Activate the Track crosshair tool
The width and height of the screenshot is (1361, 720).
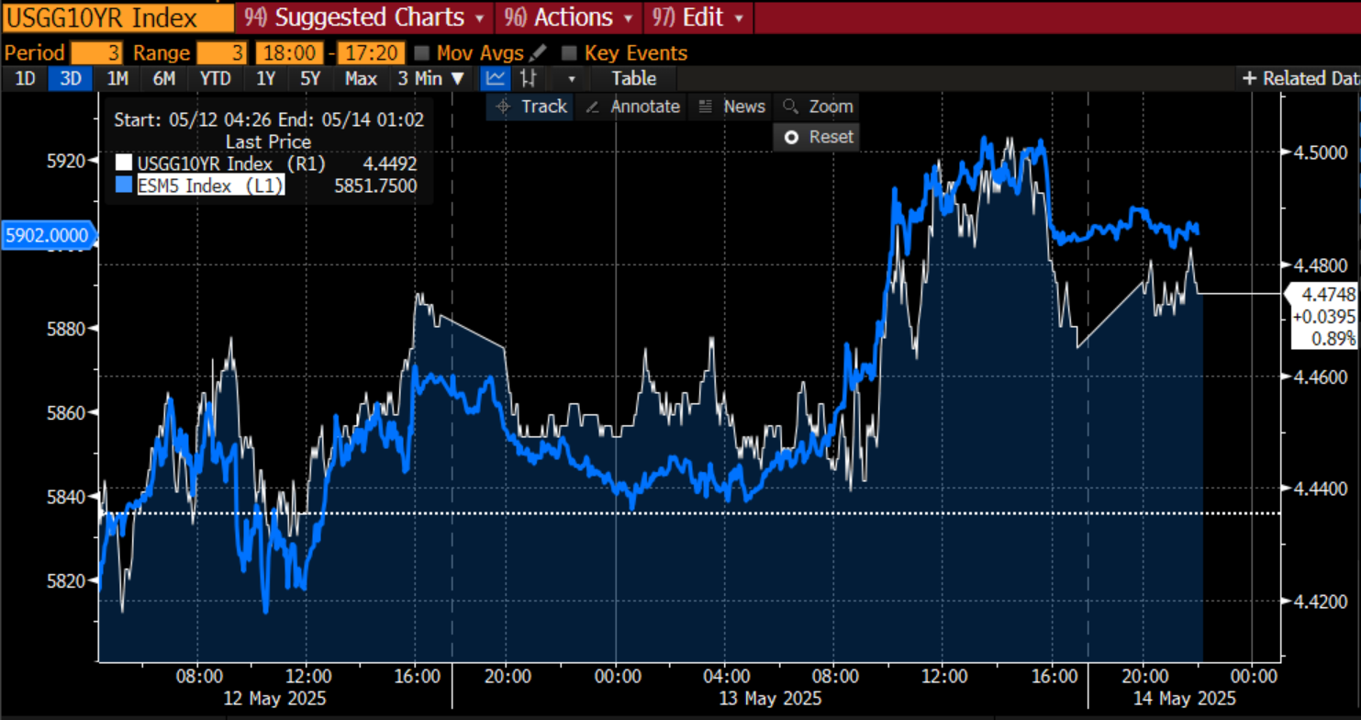[x=530, y=107]
